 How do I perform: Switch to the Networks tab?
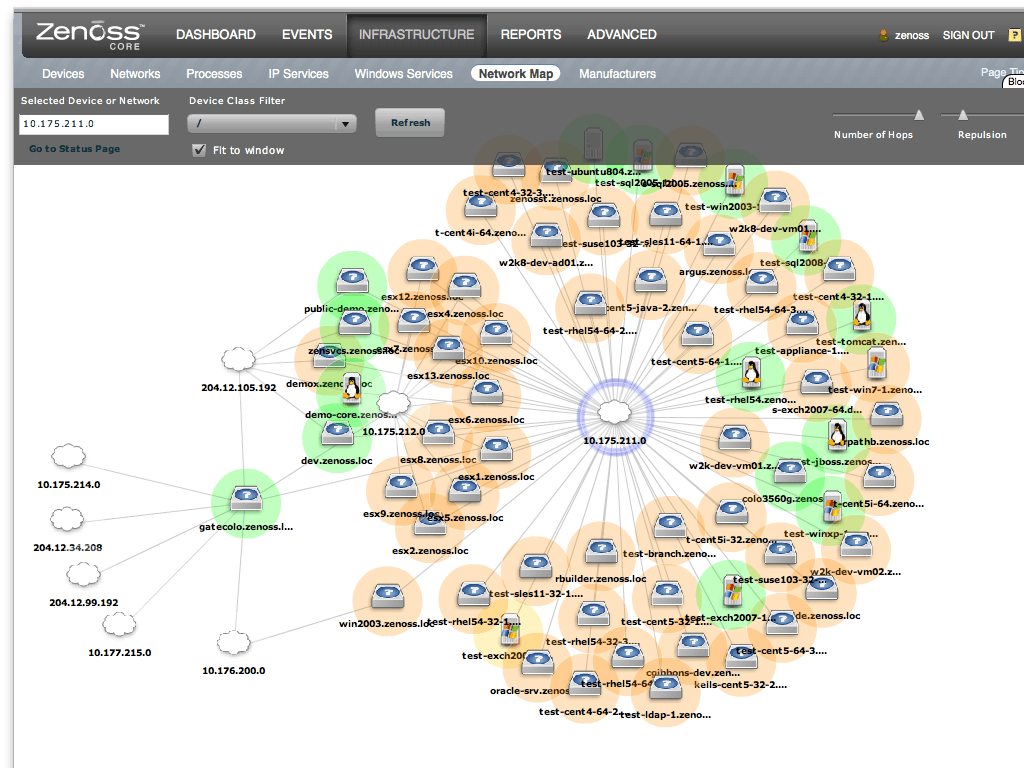(135, 74)
